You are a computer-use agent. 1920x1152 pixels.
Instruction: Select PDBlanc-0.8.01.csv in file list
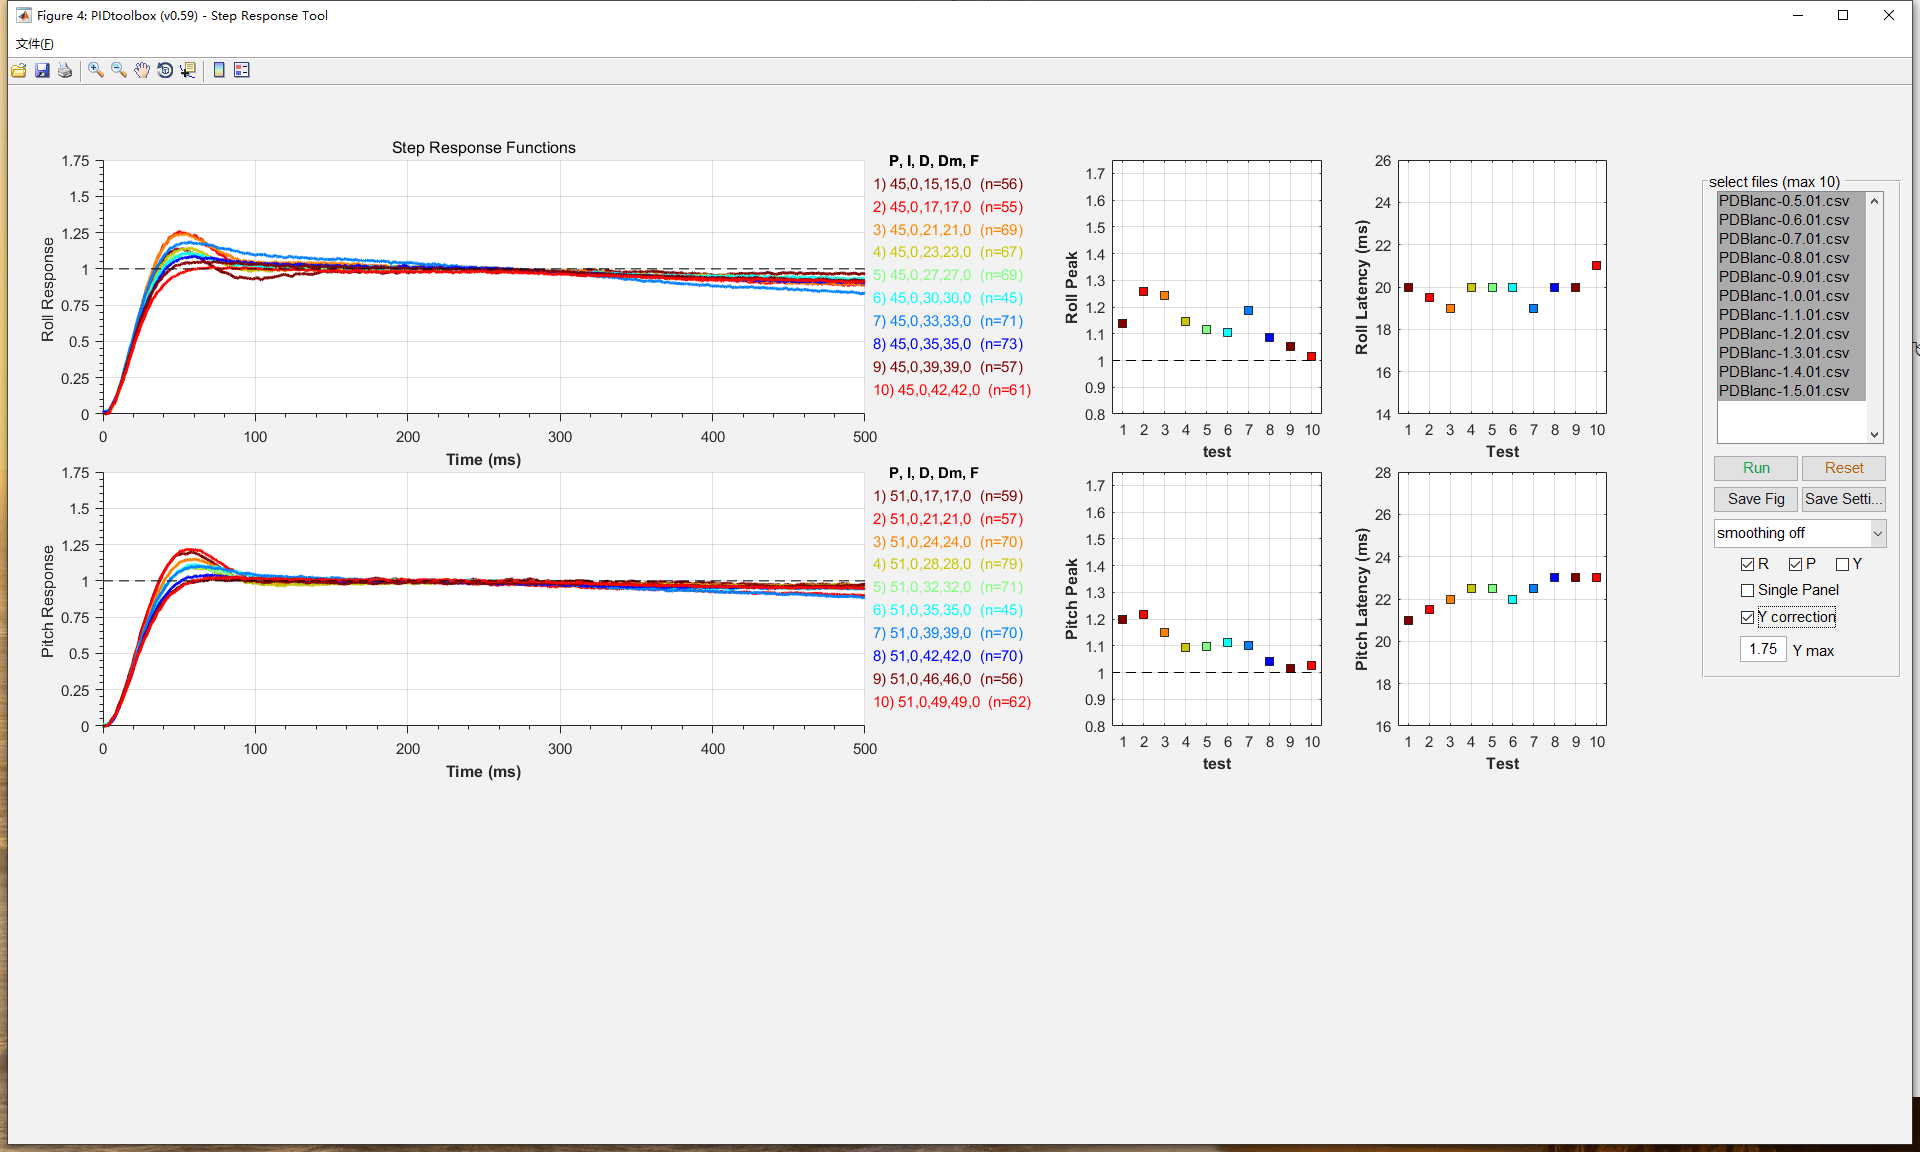[x=1791, y=258]
